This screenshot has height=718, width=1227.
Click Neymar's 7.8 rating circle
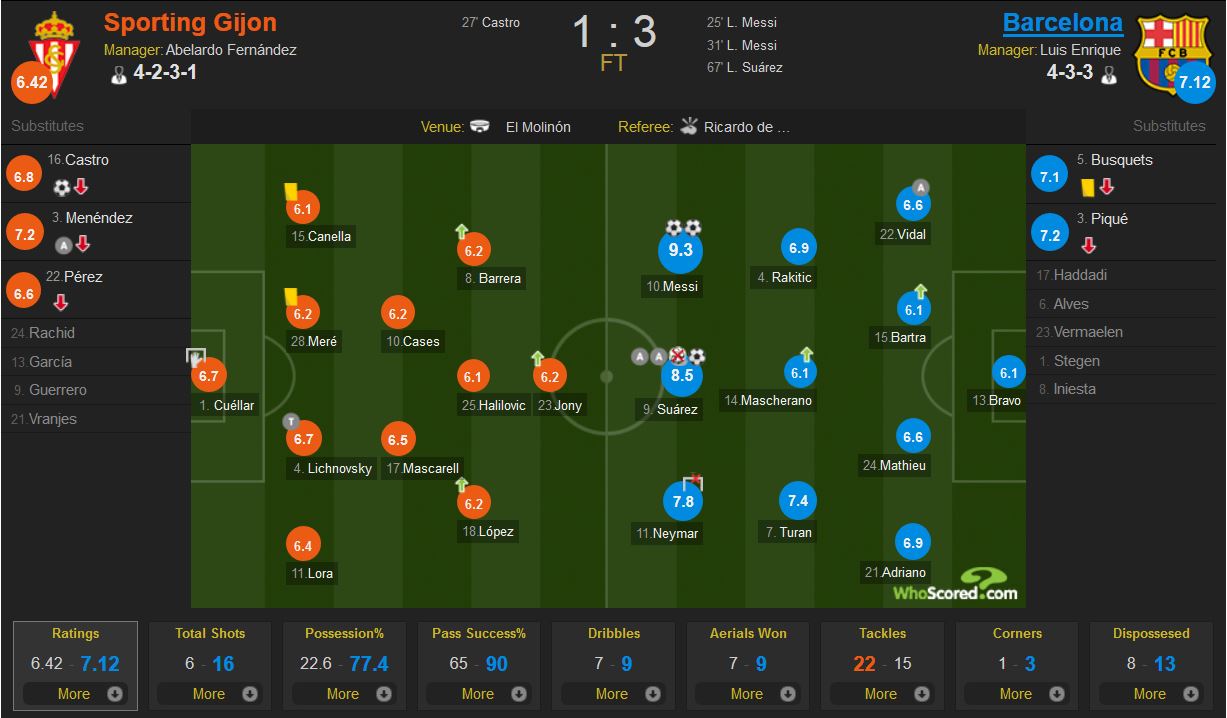click(683, 502)
